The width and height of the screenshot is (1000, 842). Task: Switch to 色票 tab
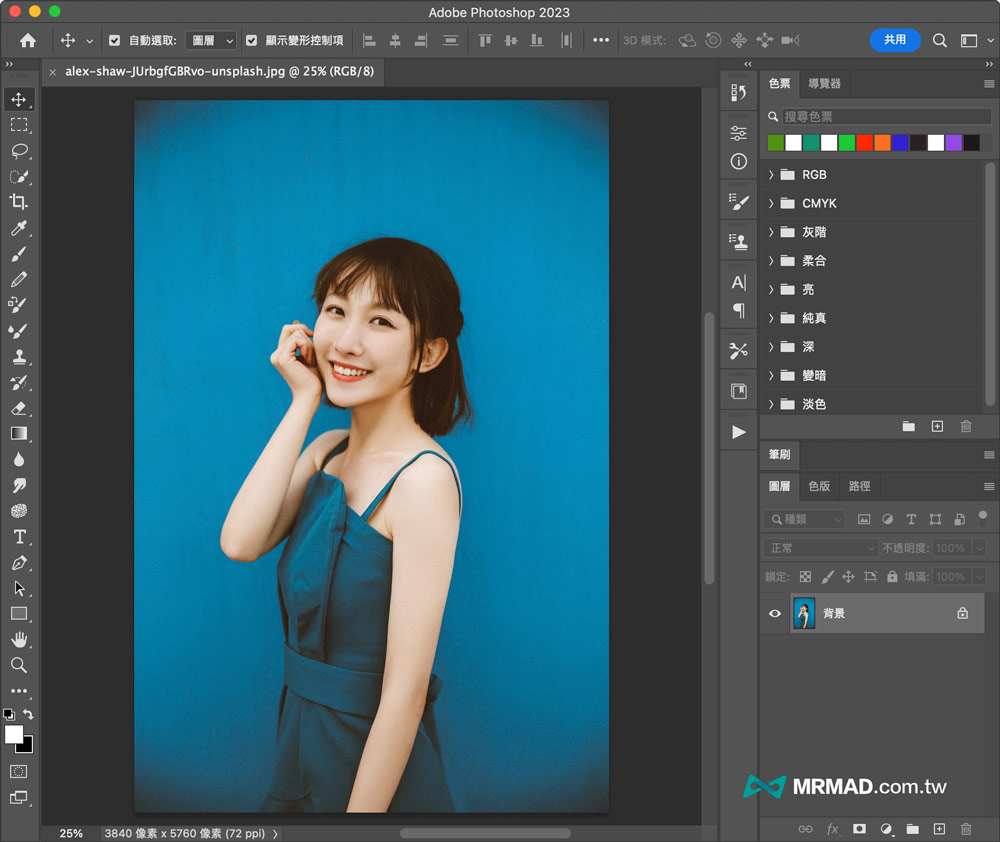779,84
